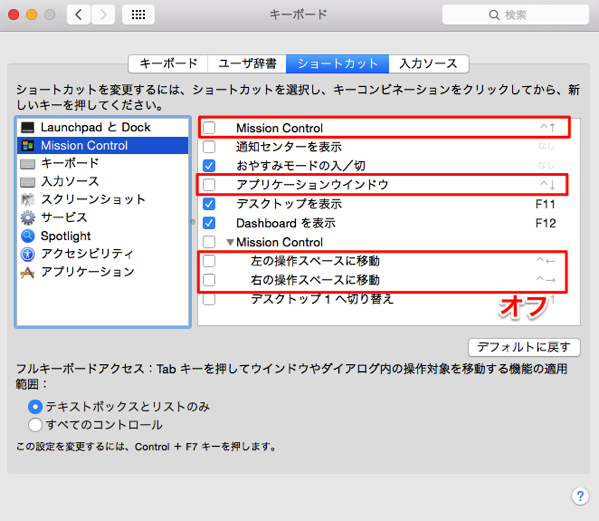Open the Show All grid icon
Image resolution: width=599 pixels, height=521 pixels.
[138, 15]
